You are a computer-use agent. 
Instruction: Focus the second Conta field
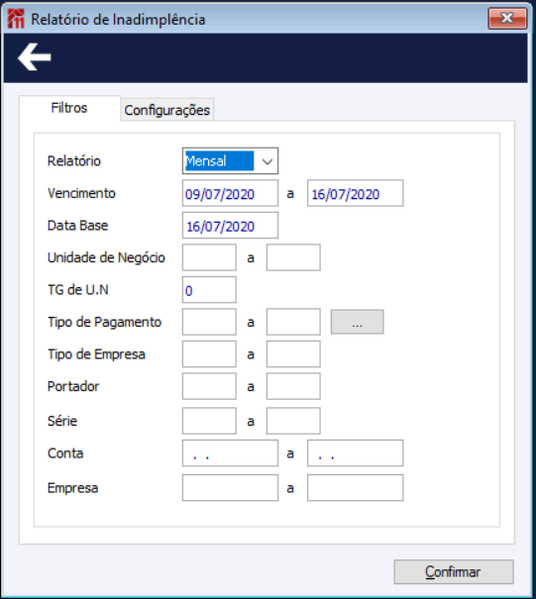click(355, 453)
